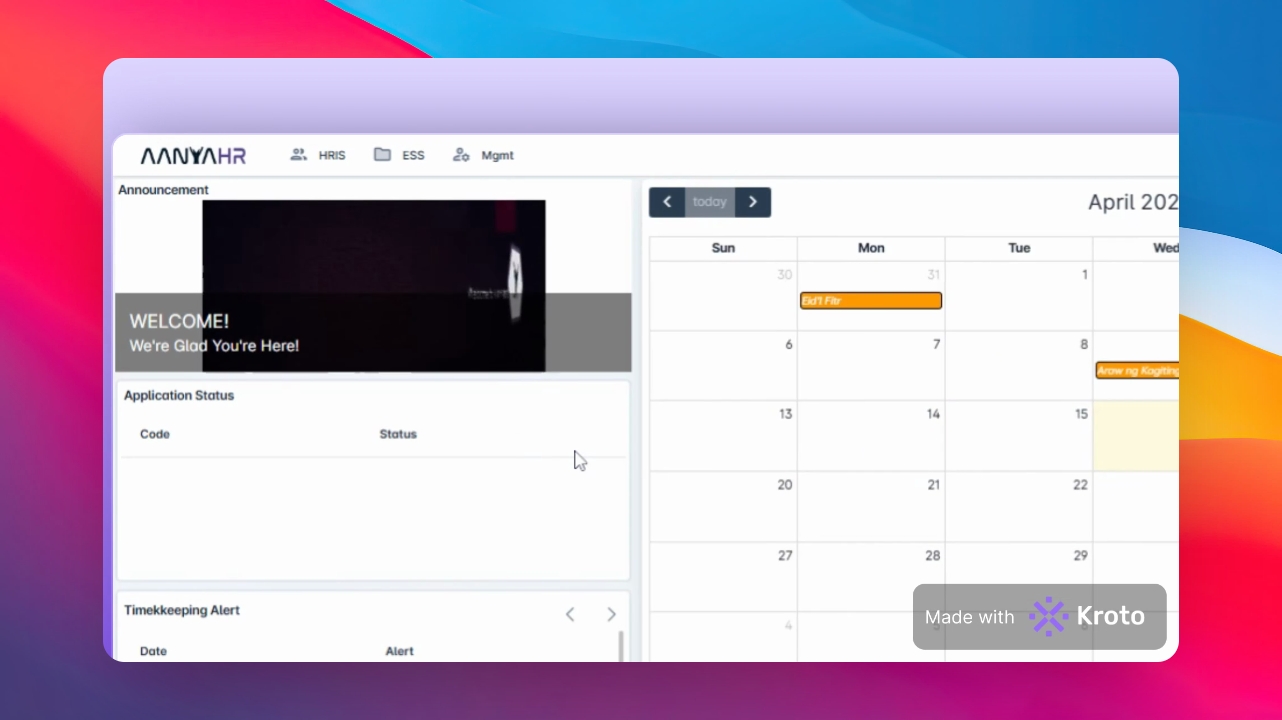Open the ESS menu
Image resolution: width=1282 pixels, height=720 pixels.
click(x=399, y=155)
